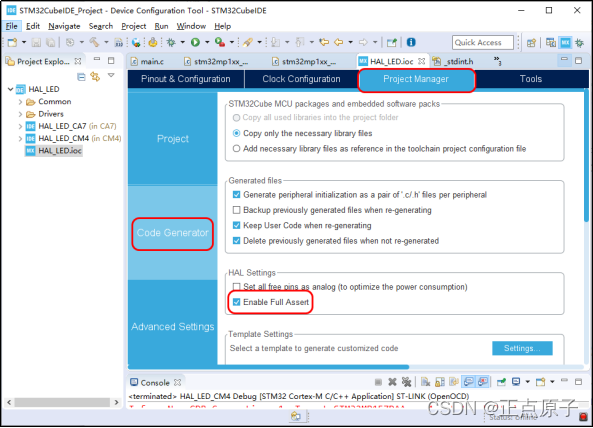Expand the Common folder
Viewport: 593px width, 428px height.
(20, 102)
